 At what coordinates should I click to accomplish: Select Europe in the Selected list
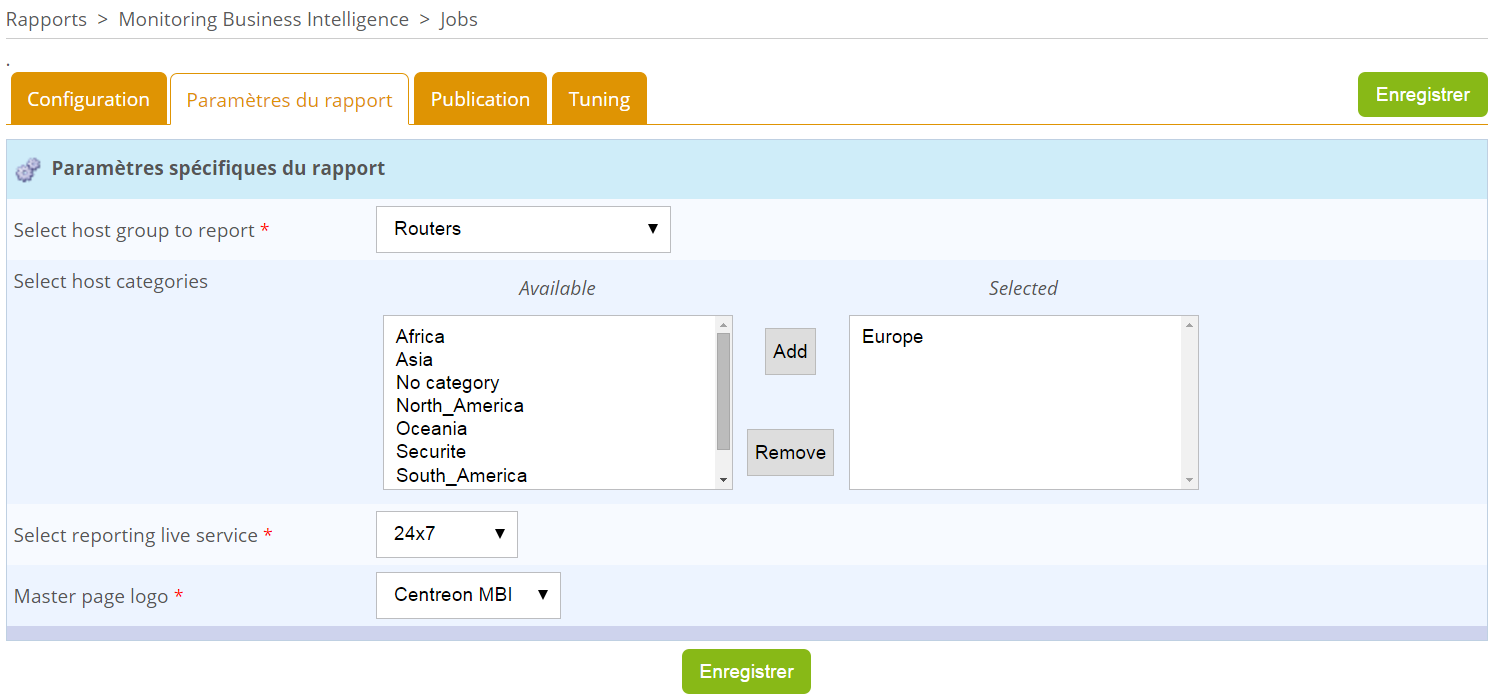point(891,336)
